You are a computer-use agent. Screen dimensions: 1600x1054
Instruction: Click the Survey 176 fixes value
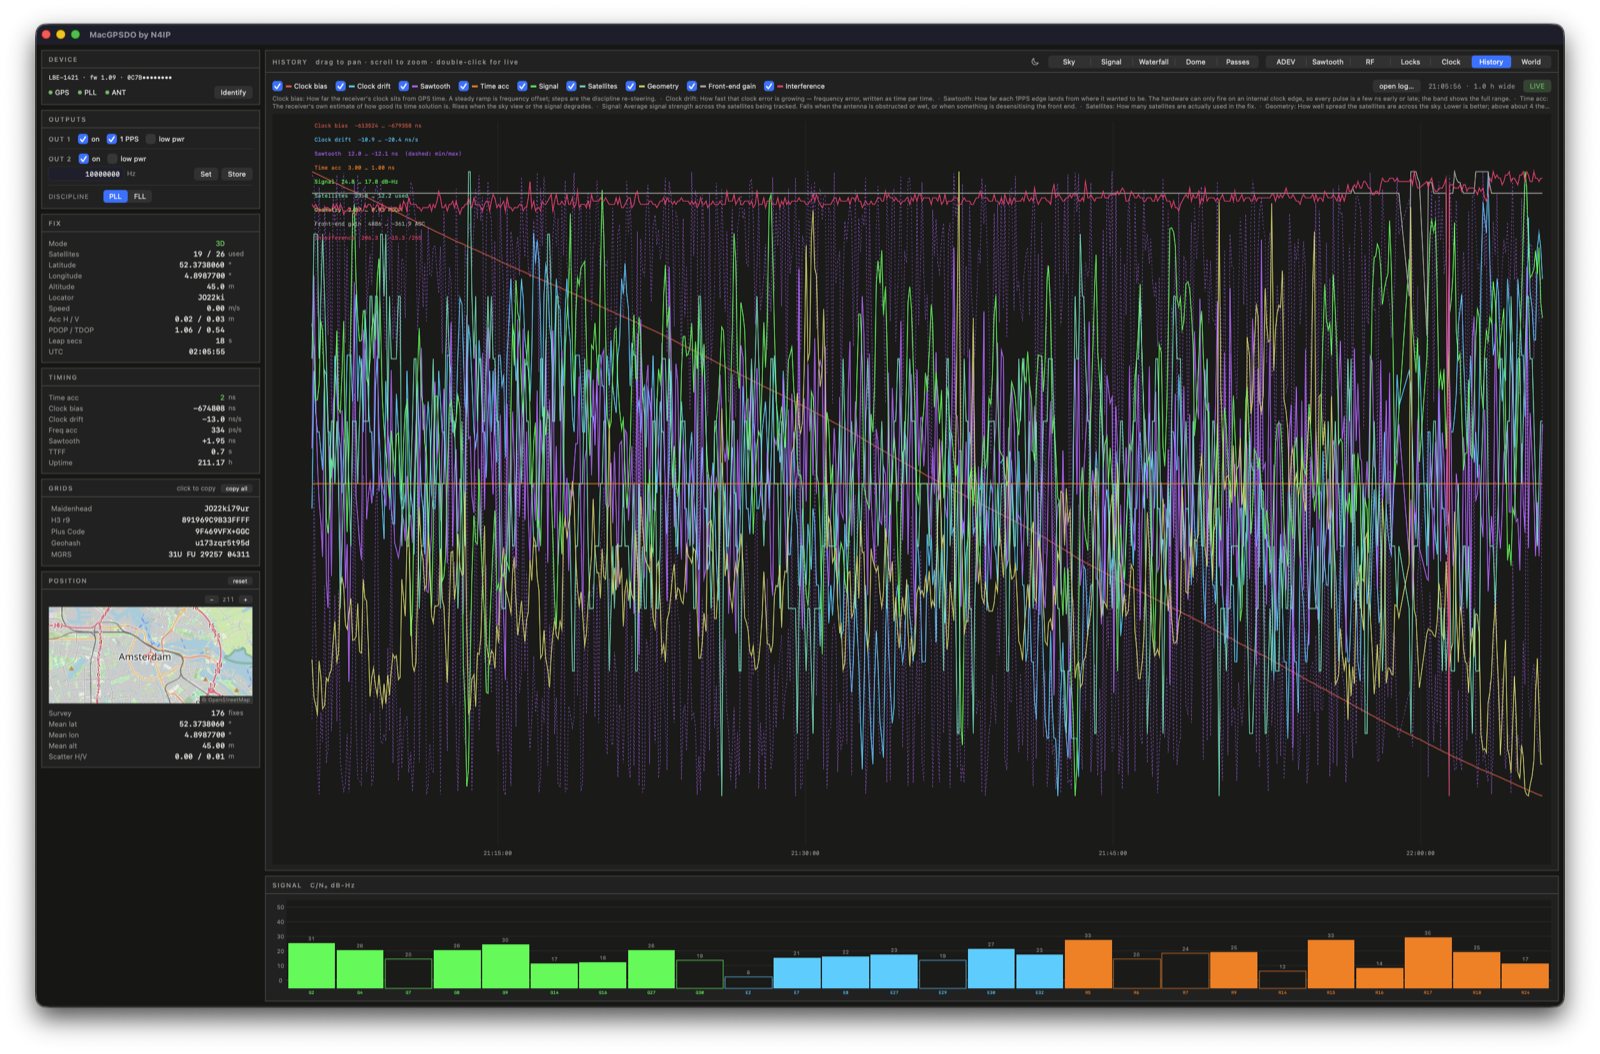tap(218, 713)
